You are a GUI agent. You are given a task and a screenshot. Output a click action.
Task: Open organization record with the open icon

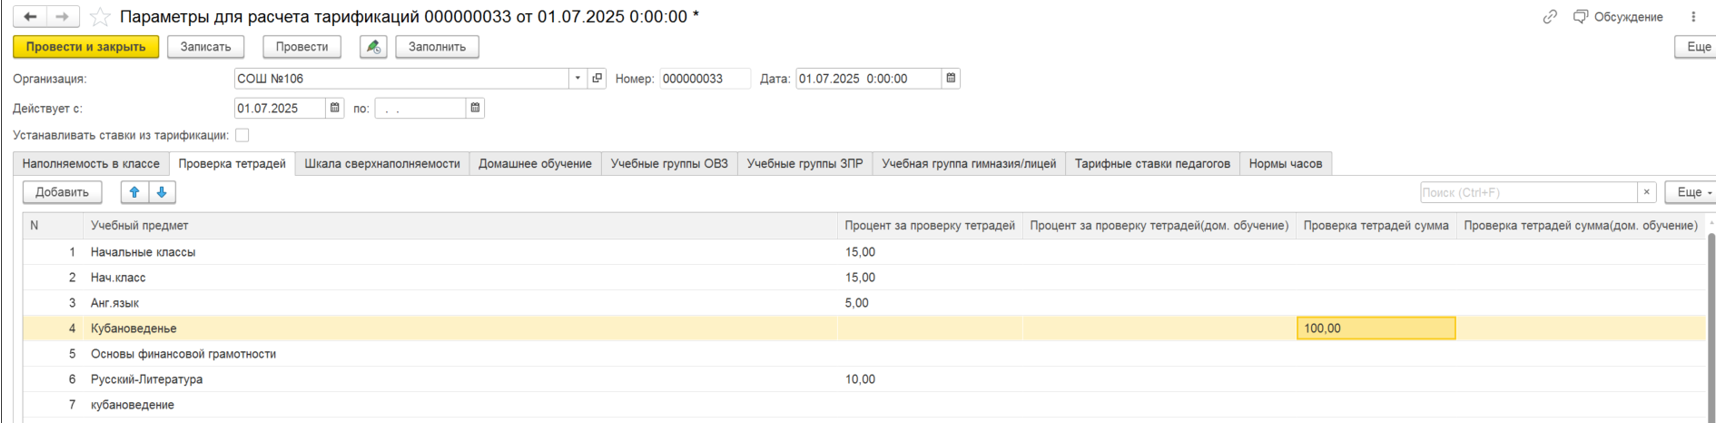click(597, 78)
